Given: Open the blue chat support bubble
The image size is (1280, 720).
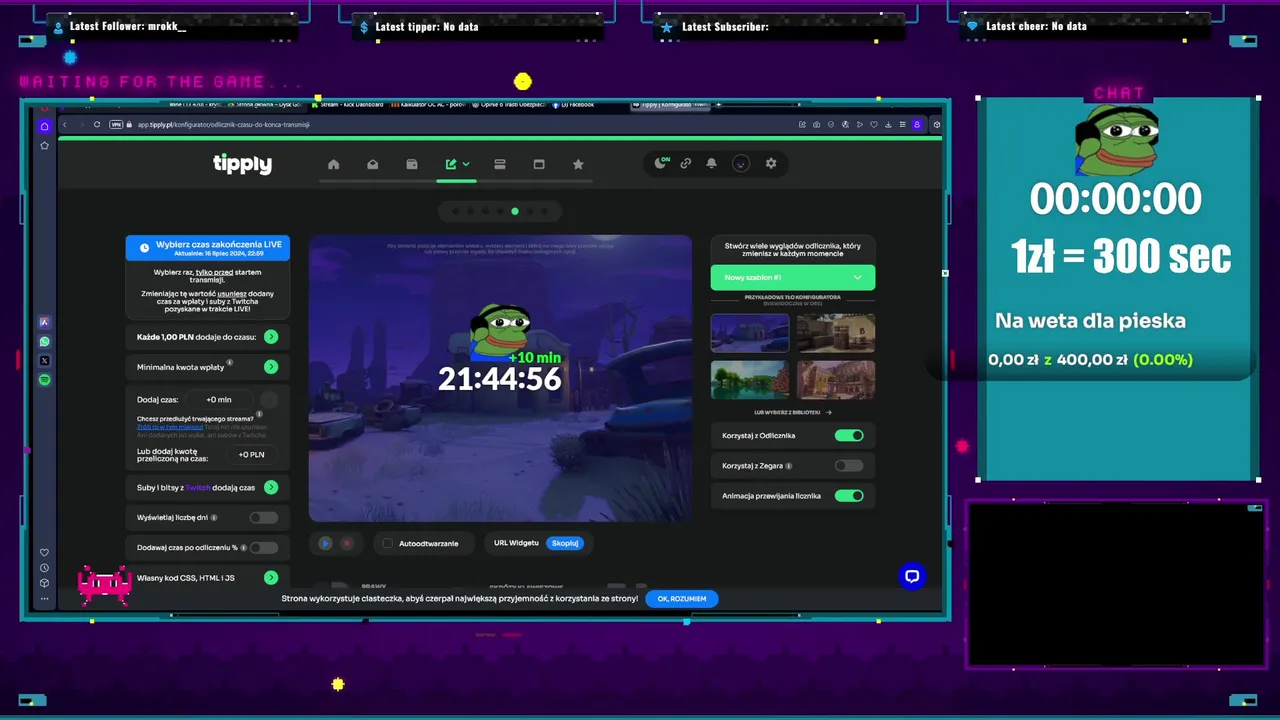Looking at the screenshot, I should point(912,576).
